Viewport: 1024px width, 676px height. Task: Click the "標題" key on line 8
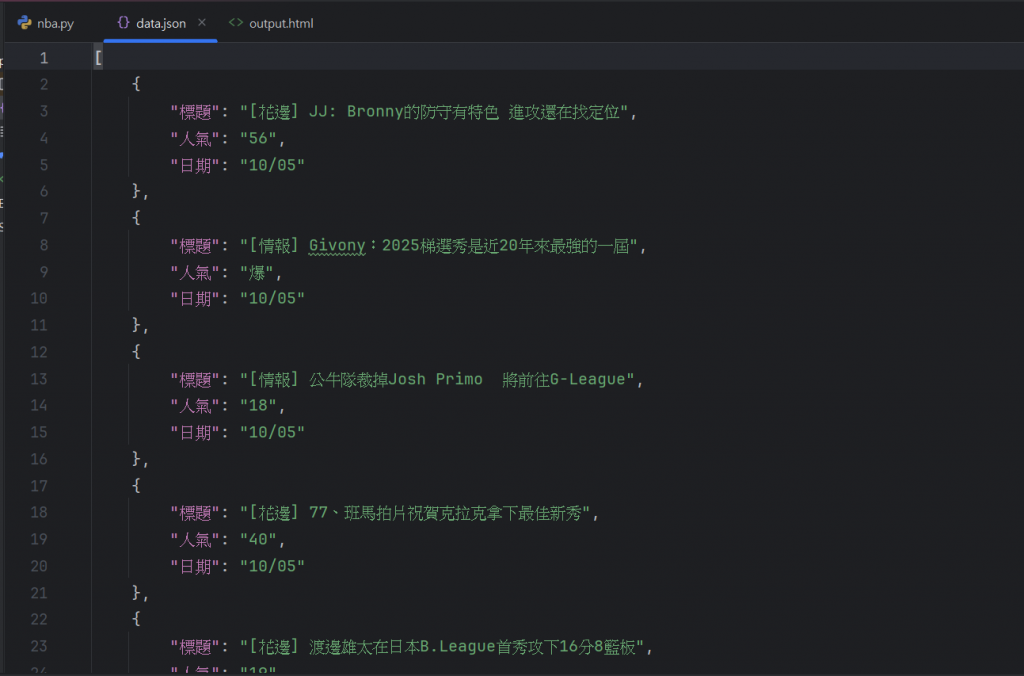click(x=195, y=246)
